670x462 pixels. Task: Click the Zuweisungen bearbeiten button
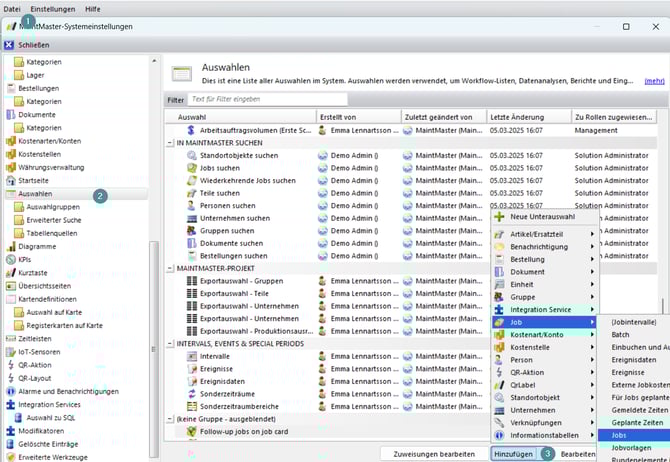coord(434,453)
